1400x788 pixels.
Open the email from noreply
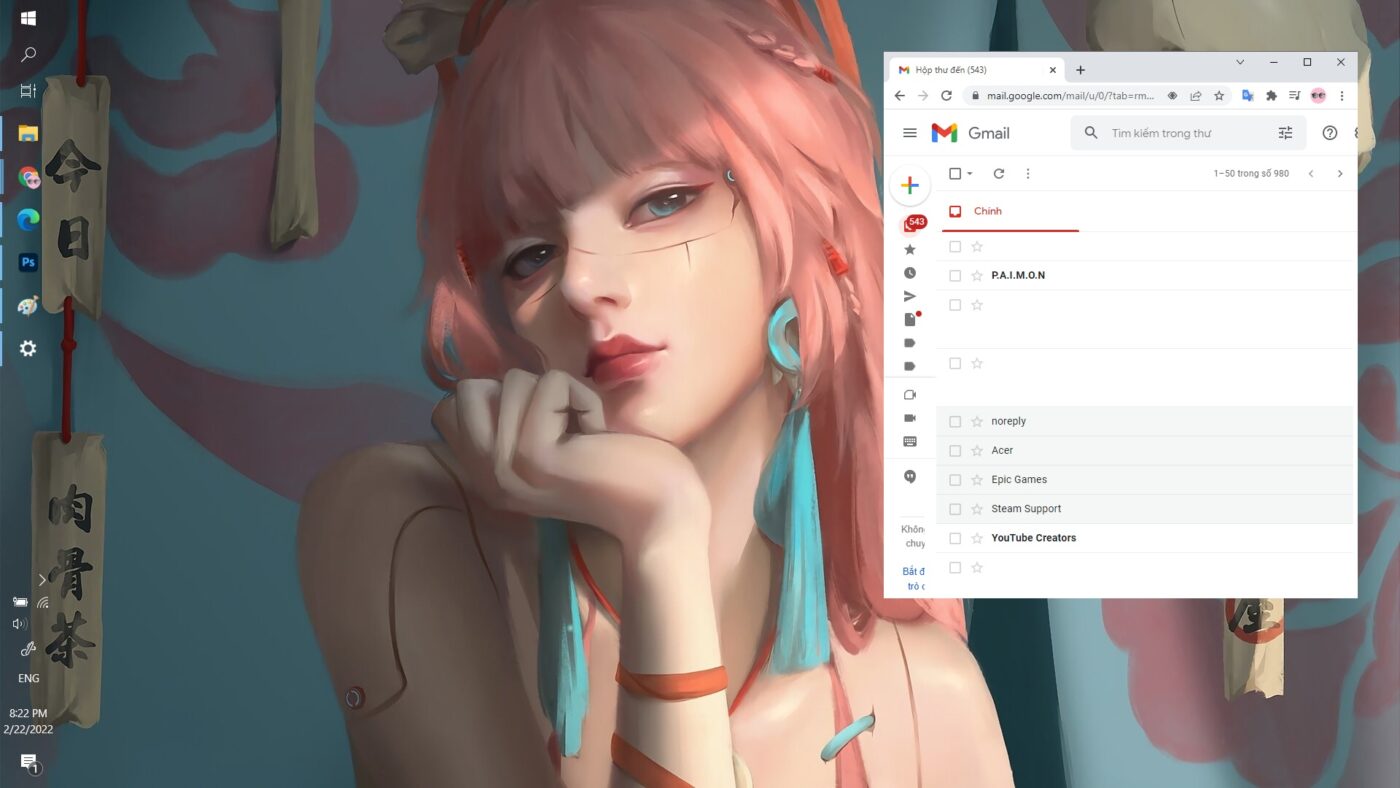point(1145,422)
